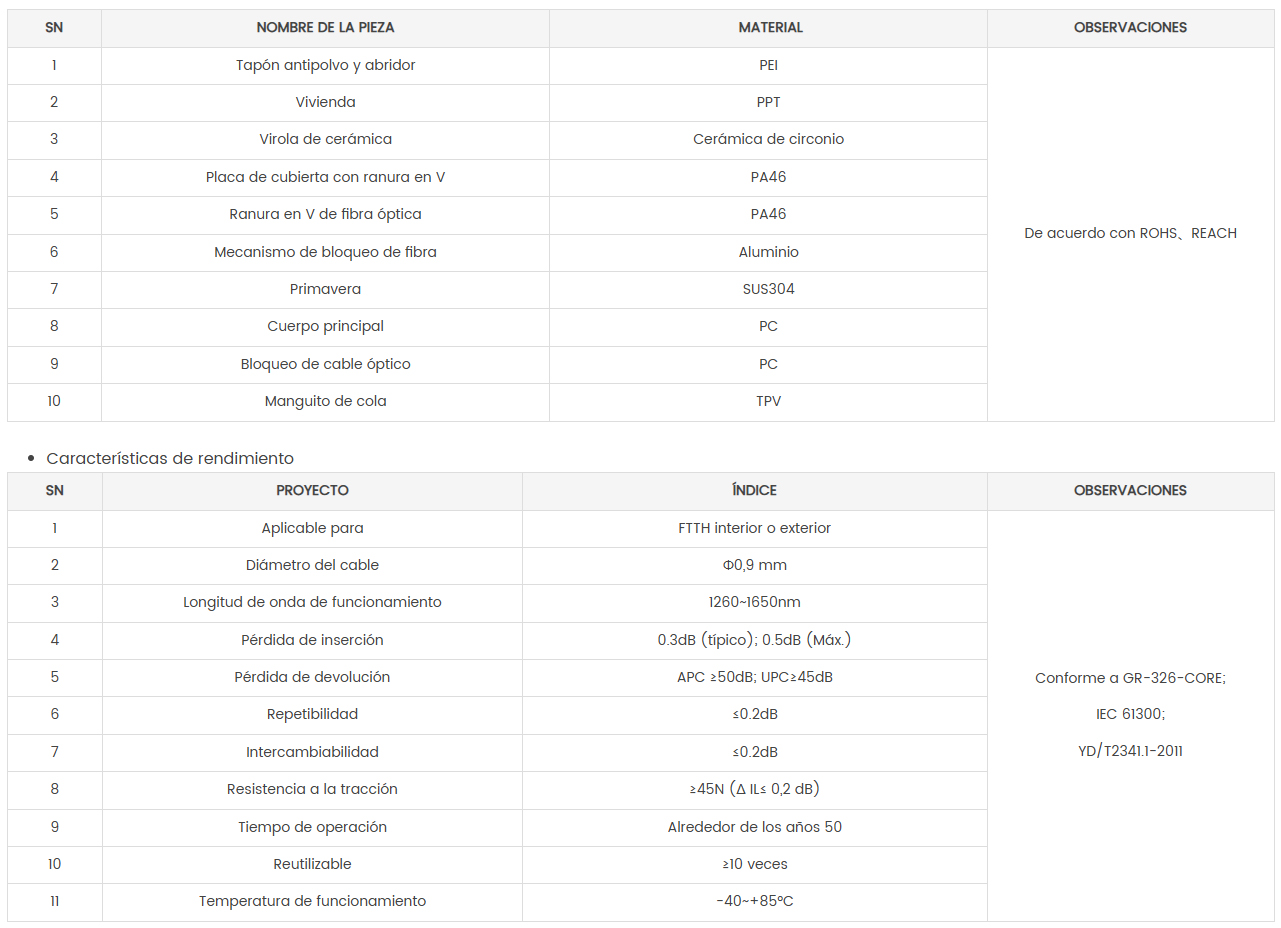Click the 'Aluminio' material cell
Viewport: 1281px width, 928px height.
[768, 252]
